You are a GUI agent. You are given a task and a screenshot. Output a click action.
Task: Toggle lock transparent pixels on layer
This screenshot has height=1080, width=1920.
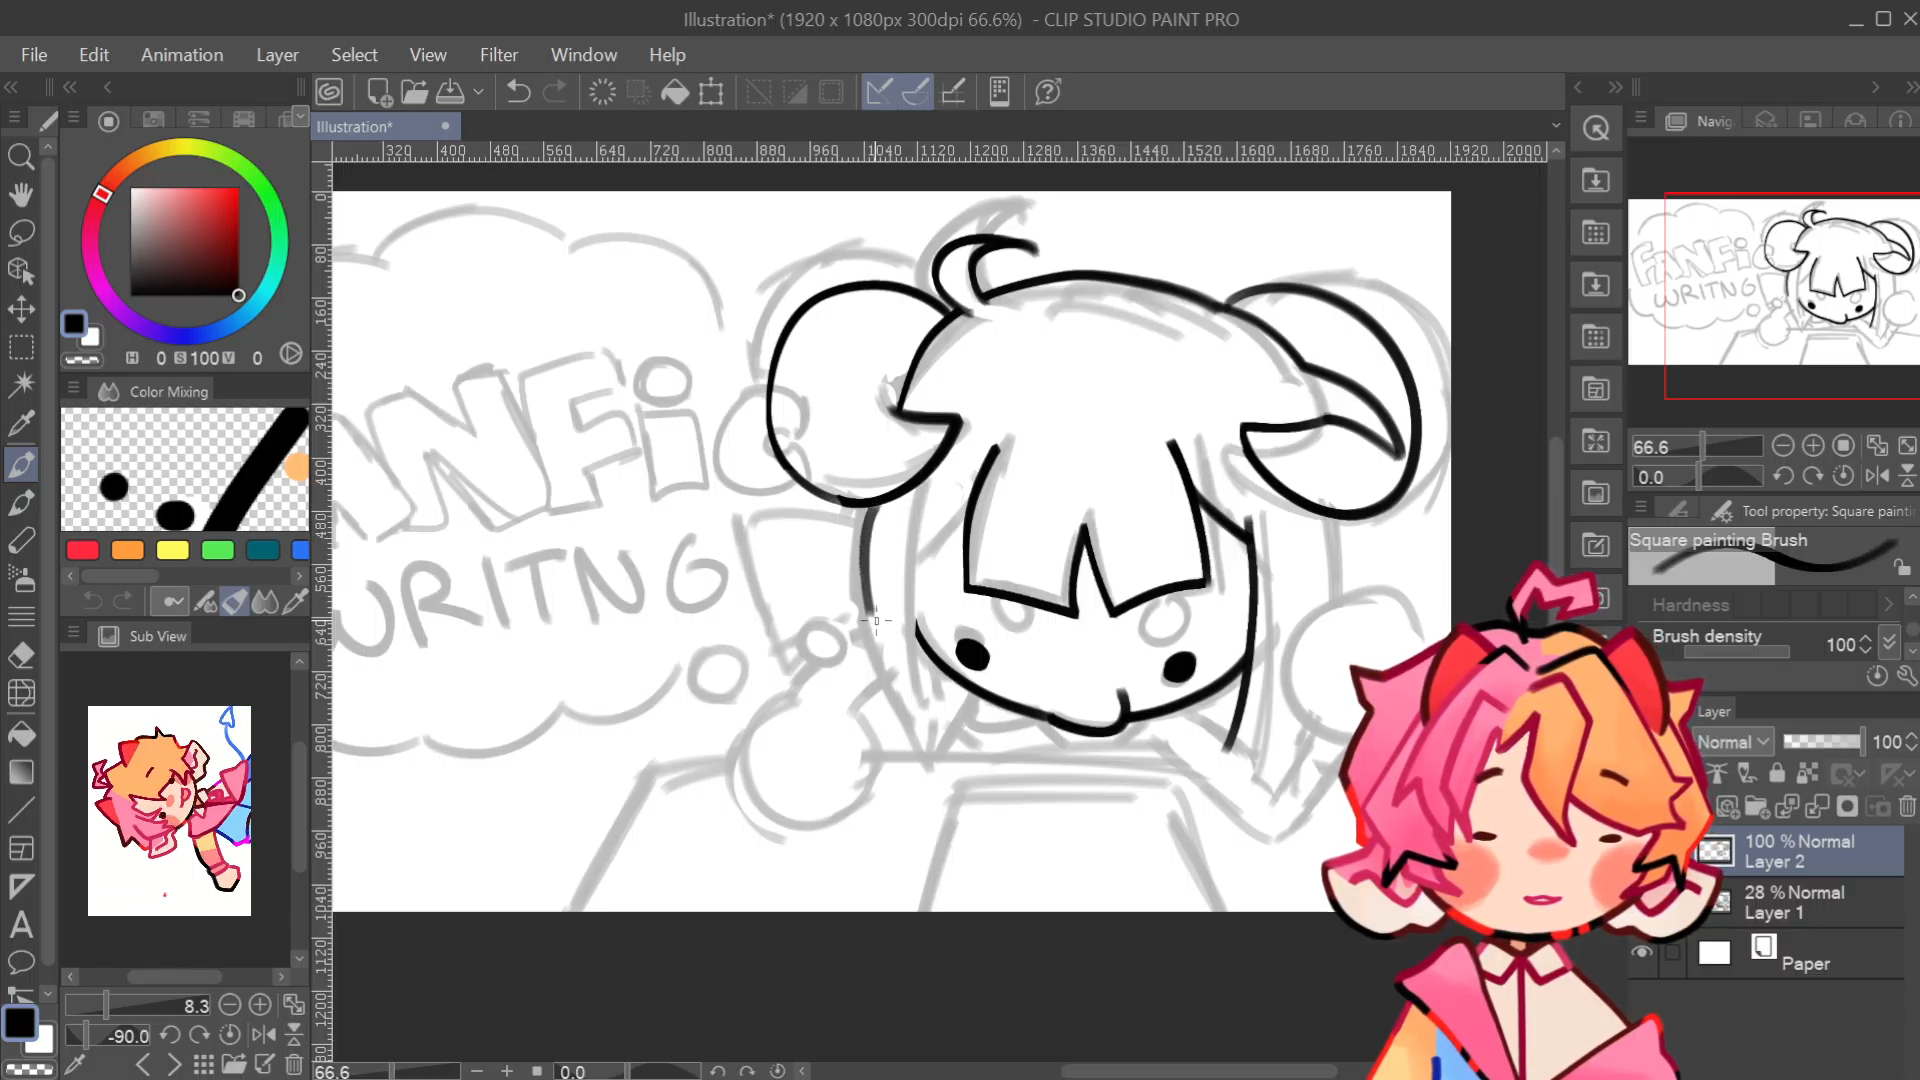(x=1807, y=773)
